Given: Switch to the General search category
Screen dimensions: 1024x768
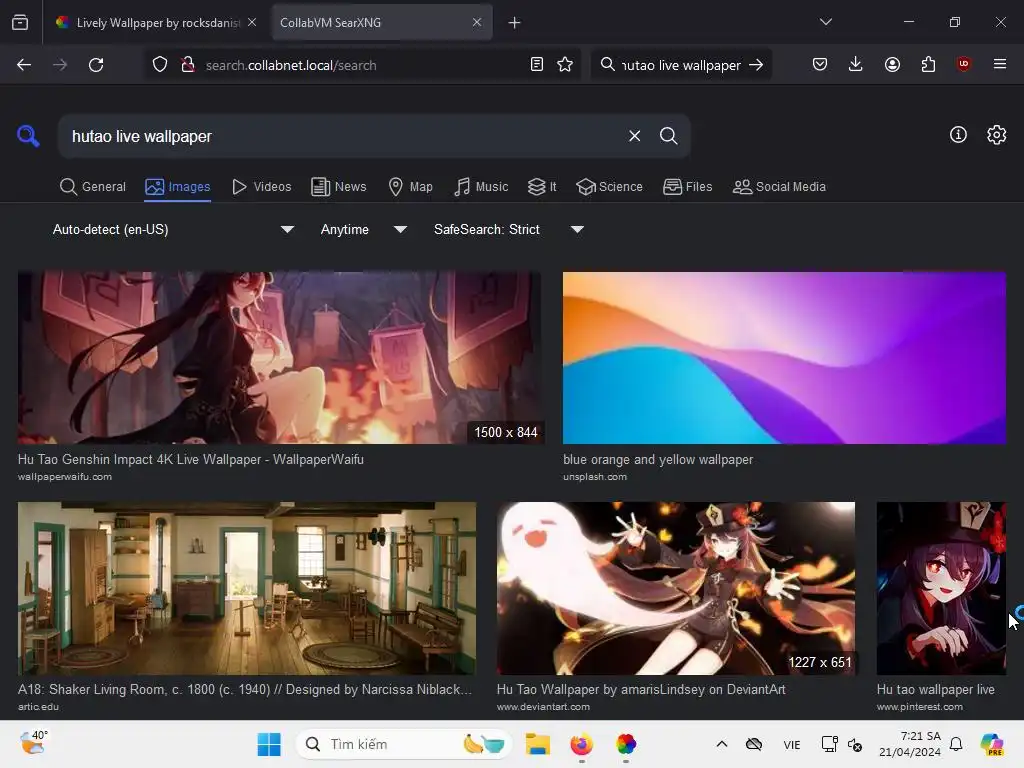Looking at the screenshot, I should point(93,187).
